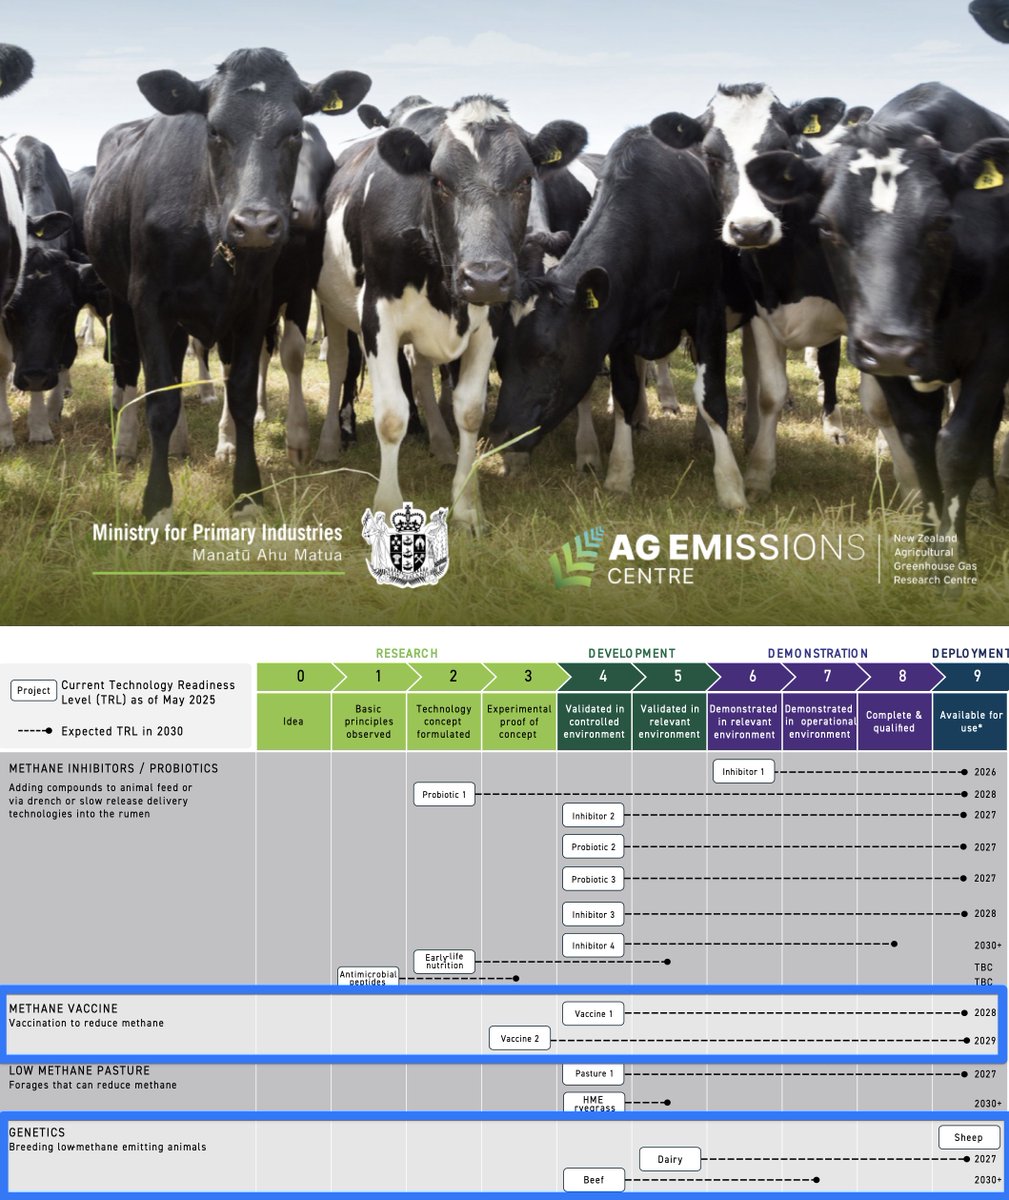Image resolution: width=1009 pixels, height=1200 pixels.
Task: Click 'Breeding low-methane emitting animals' description
Action: pos(107,1147)
